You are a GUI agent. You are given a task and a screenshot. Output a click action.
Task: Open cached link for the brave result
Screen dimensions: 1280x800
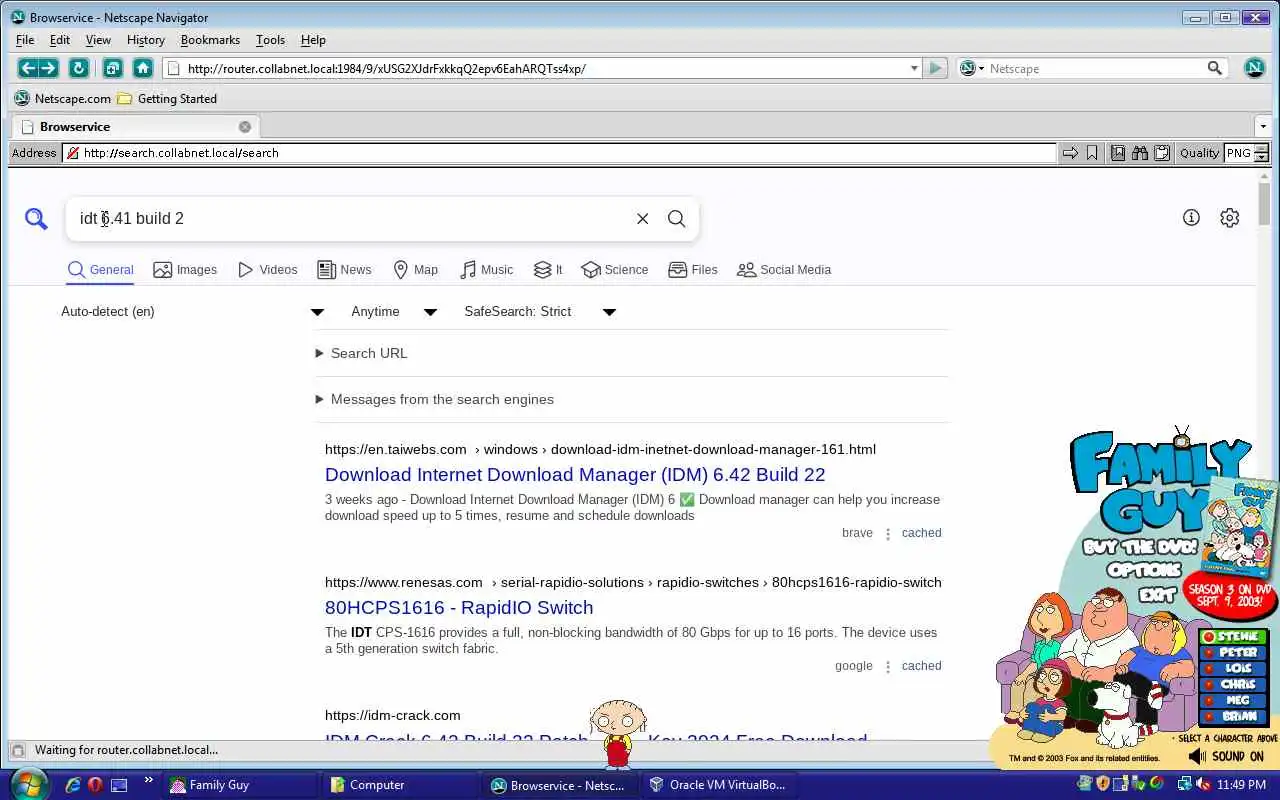click(921, 533)
